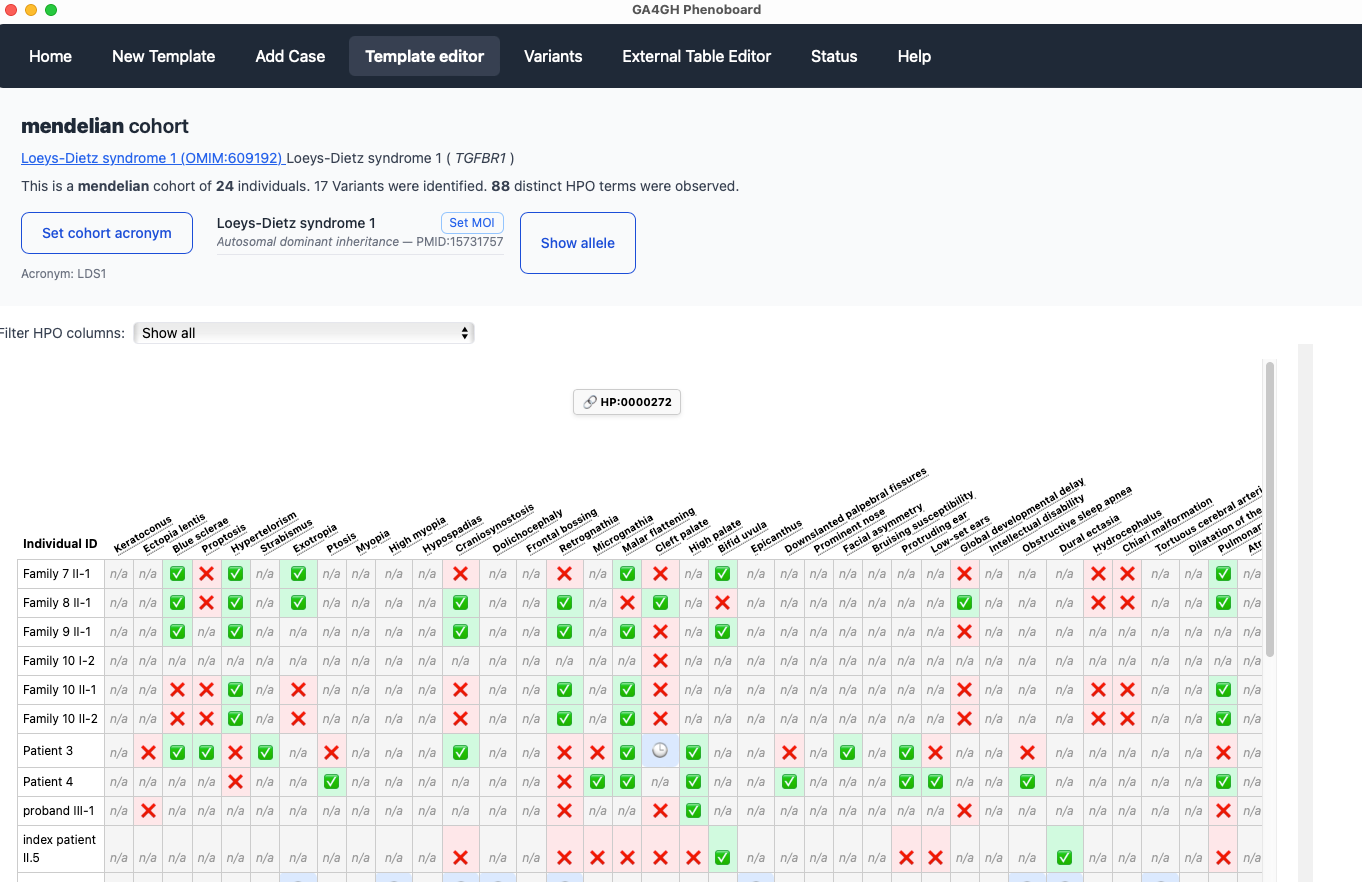Click the red X for Ectopia lentis in proband III-1

click(x=148, y=811)
